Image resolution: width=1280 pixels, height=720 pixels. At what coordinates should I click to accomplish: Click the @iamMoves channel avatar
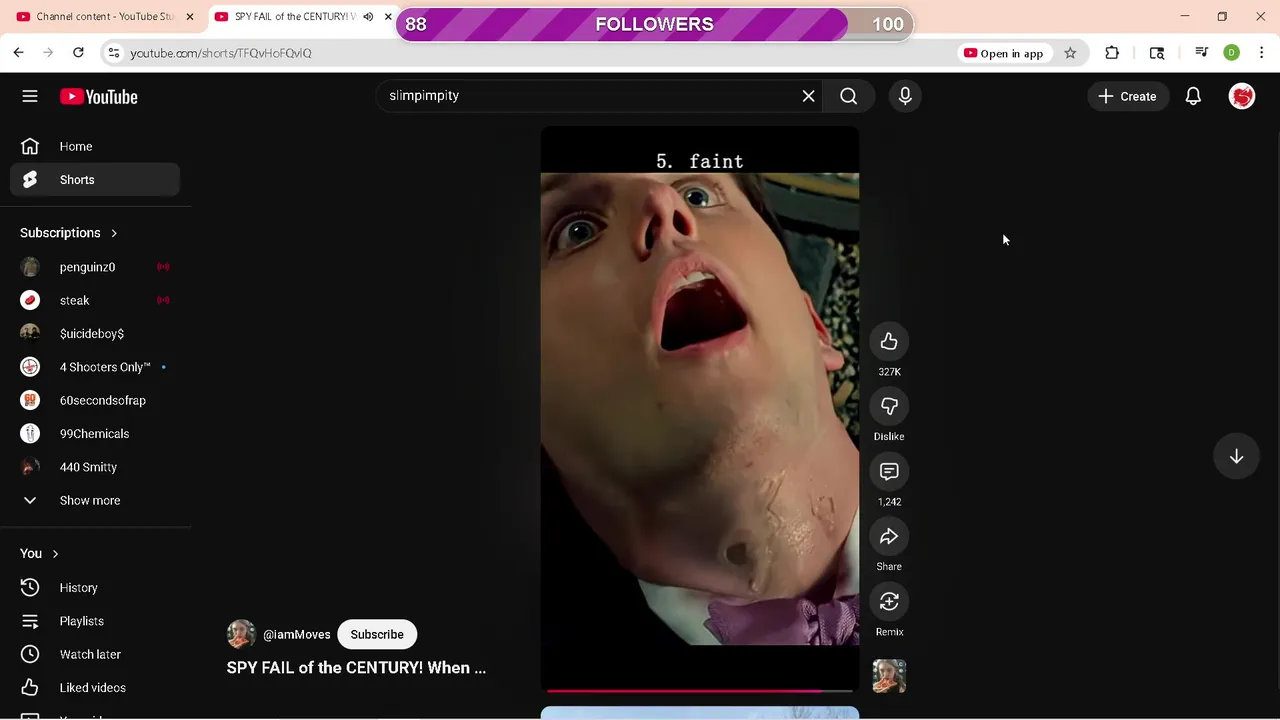tap(241, 634)
